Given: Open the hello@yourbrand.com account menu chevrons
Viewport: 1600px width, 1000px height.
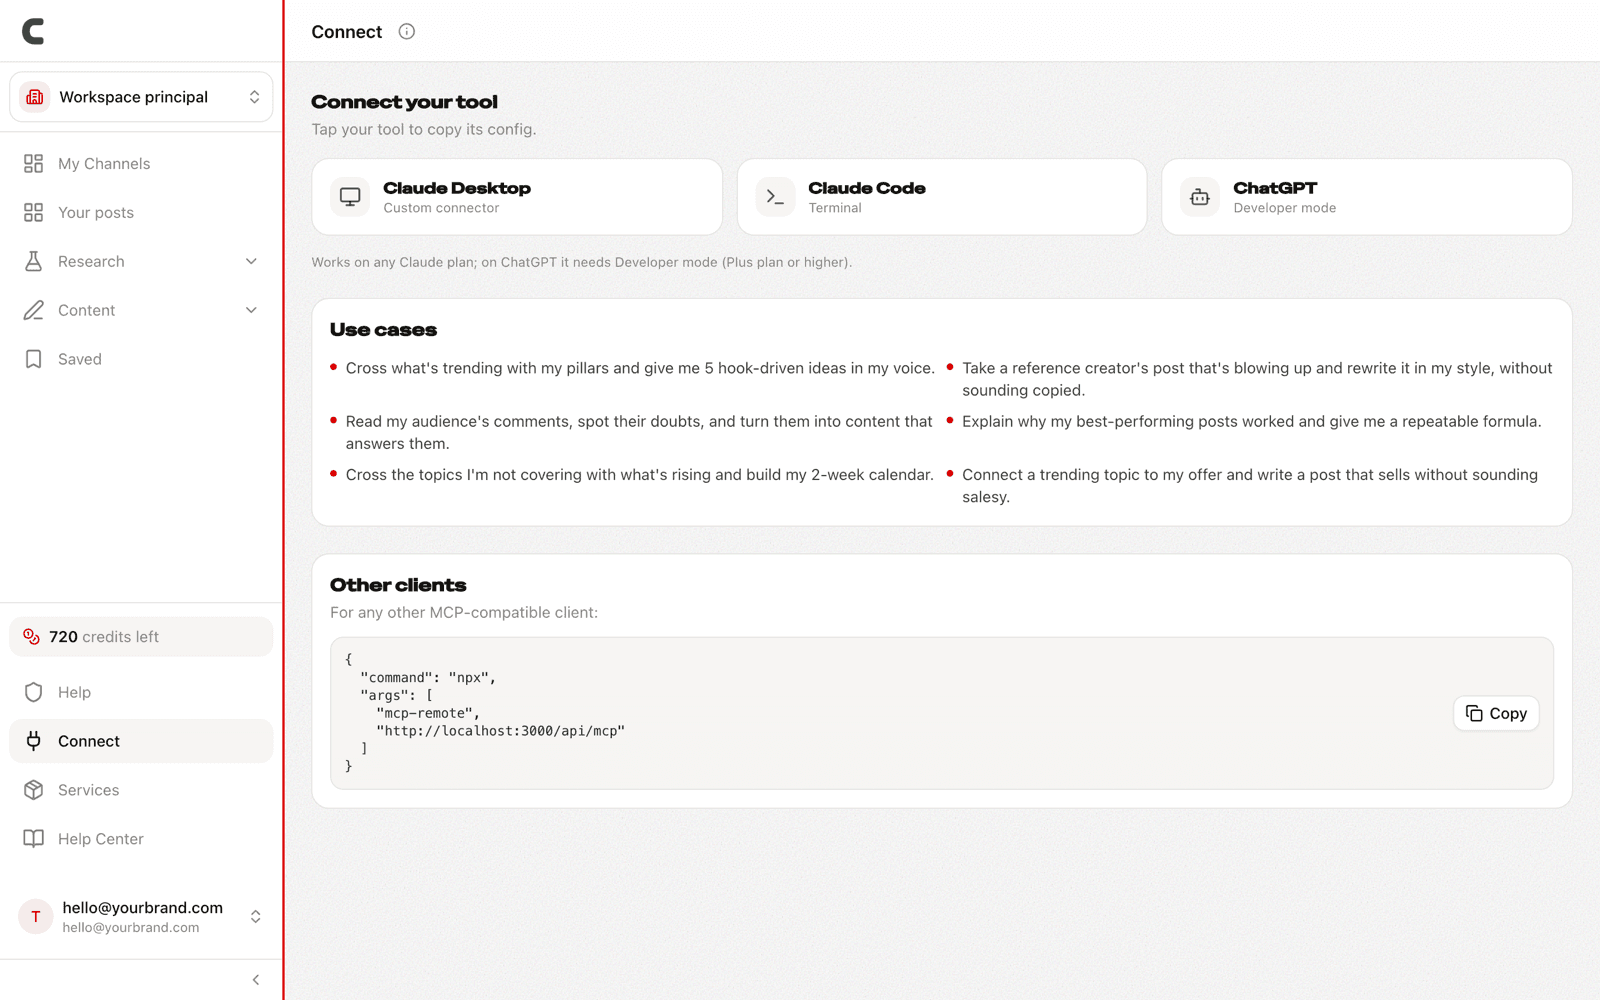Looking at the screenshot, I should click(x=256, y=916).
